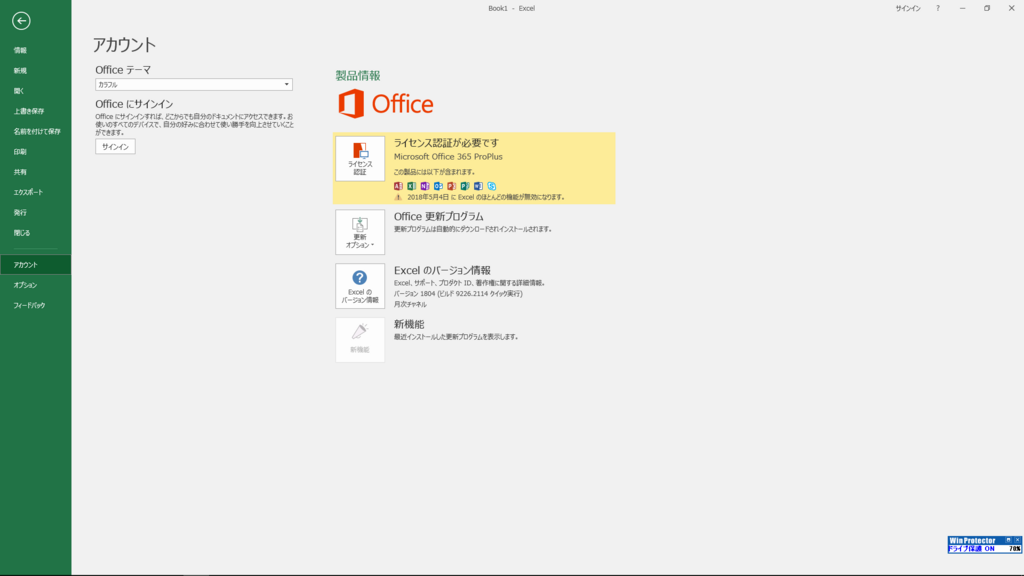The height and width of the screenshot is (576, 1024).
Task: Open the エクスポート page
Action: pos(35,192)
